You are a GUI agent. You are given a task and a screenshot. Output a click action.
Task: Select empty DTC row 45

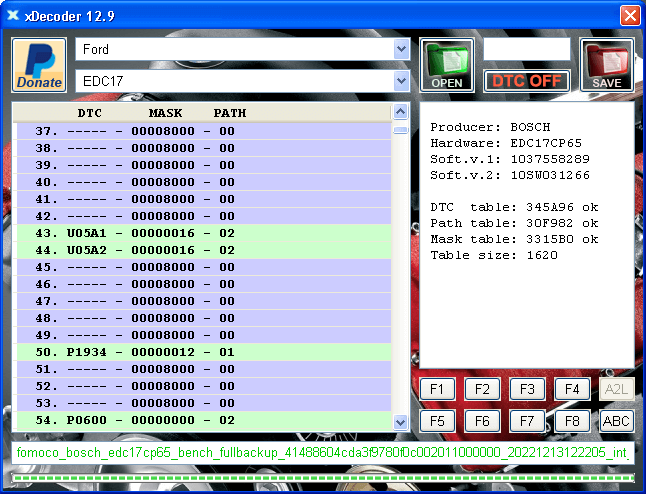[x=204, y=267]
